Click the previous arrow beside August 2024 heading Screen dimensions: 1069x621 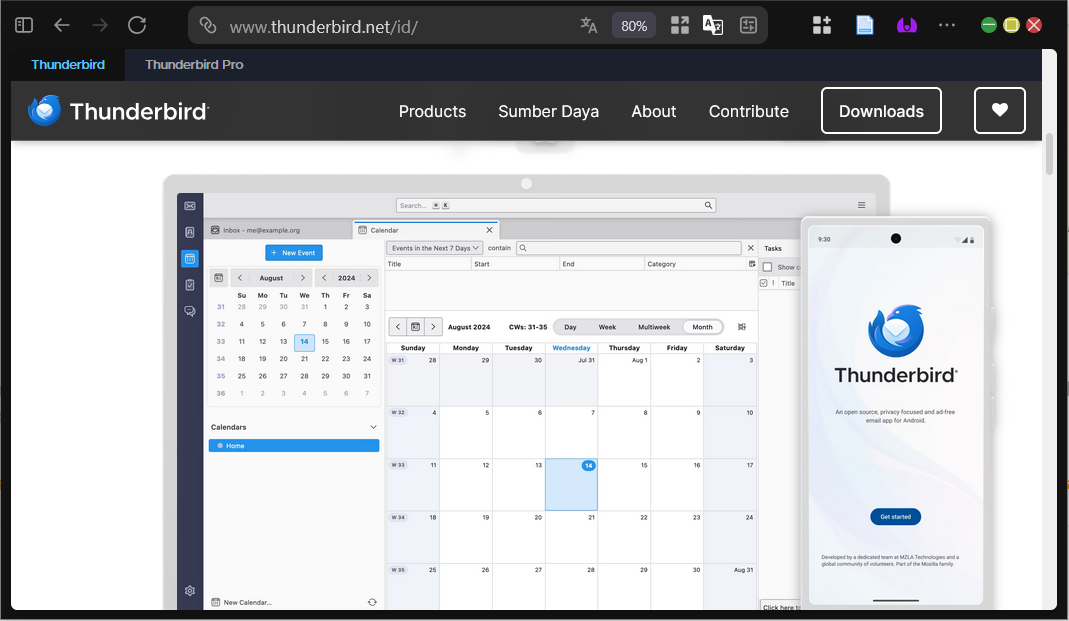[x=398, y=327]
